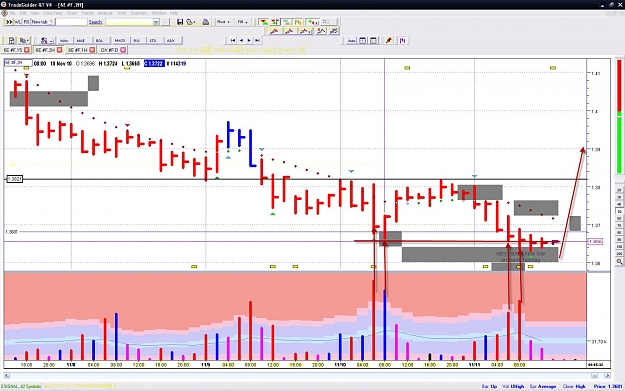This screenshot has width=625, height=391.
Task: Click the 31.70 k volume axis label
Action: click(x=599, y=342)
